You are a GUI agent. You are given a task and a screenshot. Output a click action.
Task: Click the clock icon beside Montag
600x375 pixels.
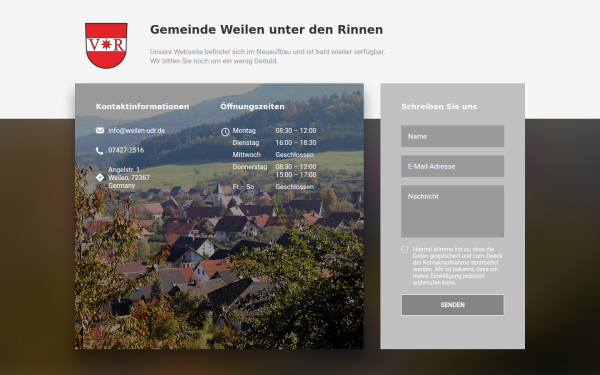coord(225,132)
